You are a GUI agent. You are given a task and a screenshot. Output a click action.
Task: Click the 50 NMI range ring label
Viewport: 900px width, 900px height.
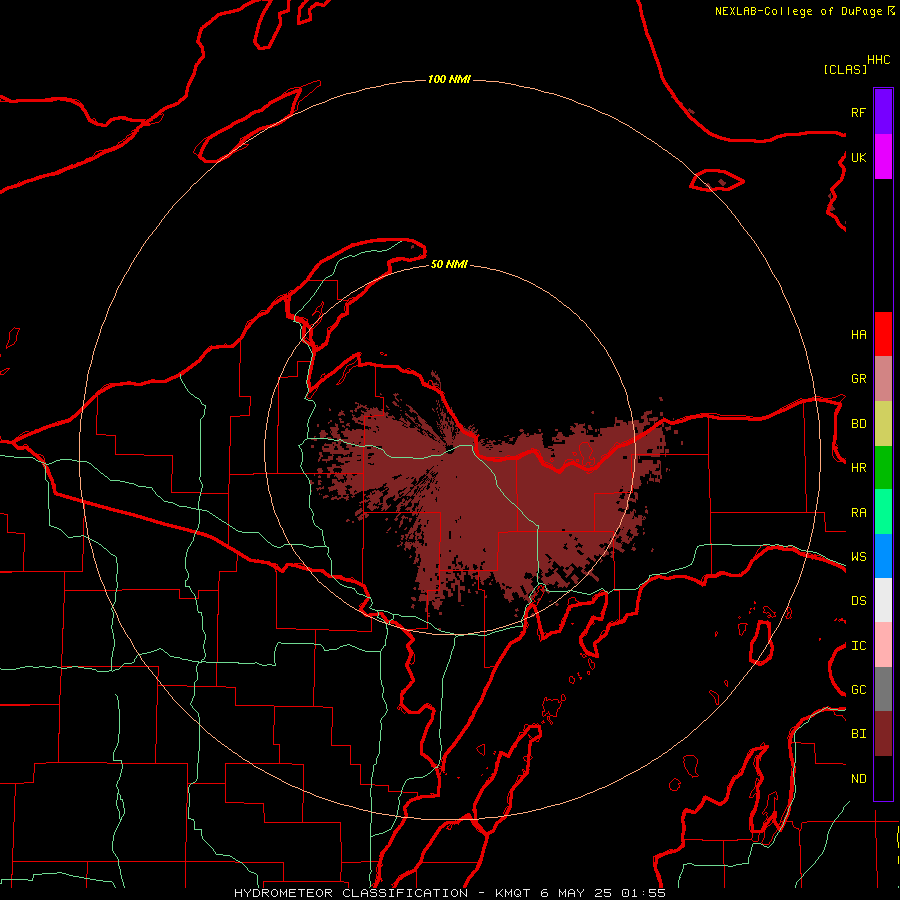[449, 264]
